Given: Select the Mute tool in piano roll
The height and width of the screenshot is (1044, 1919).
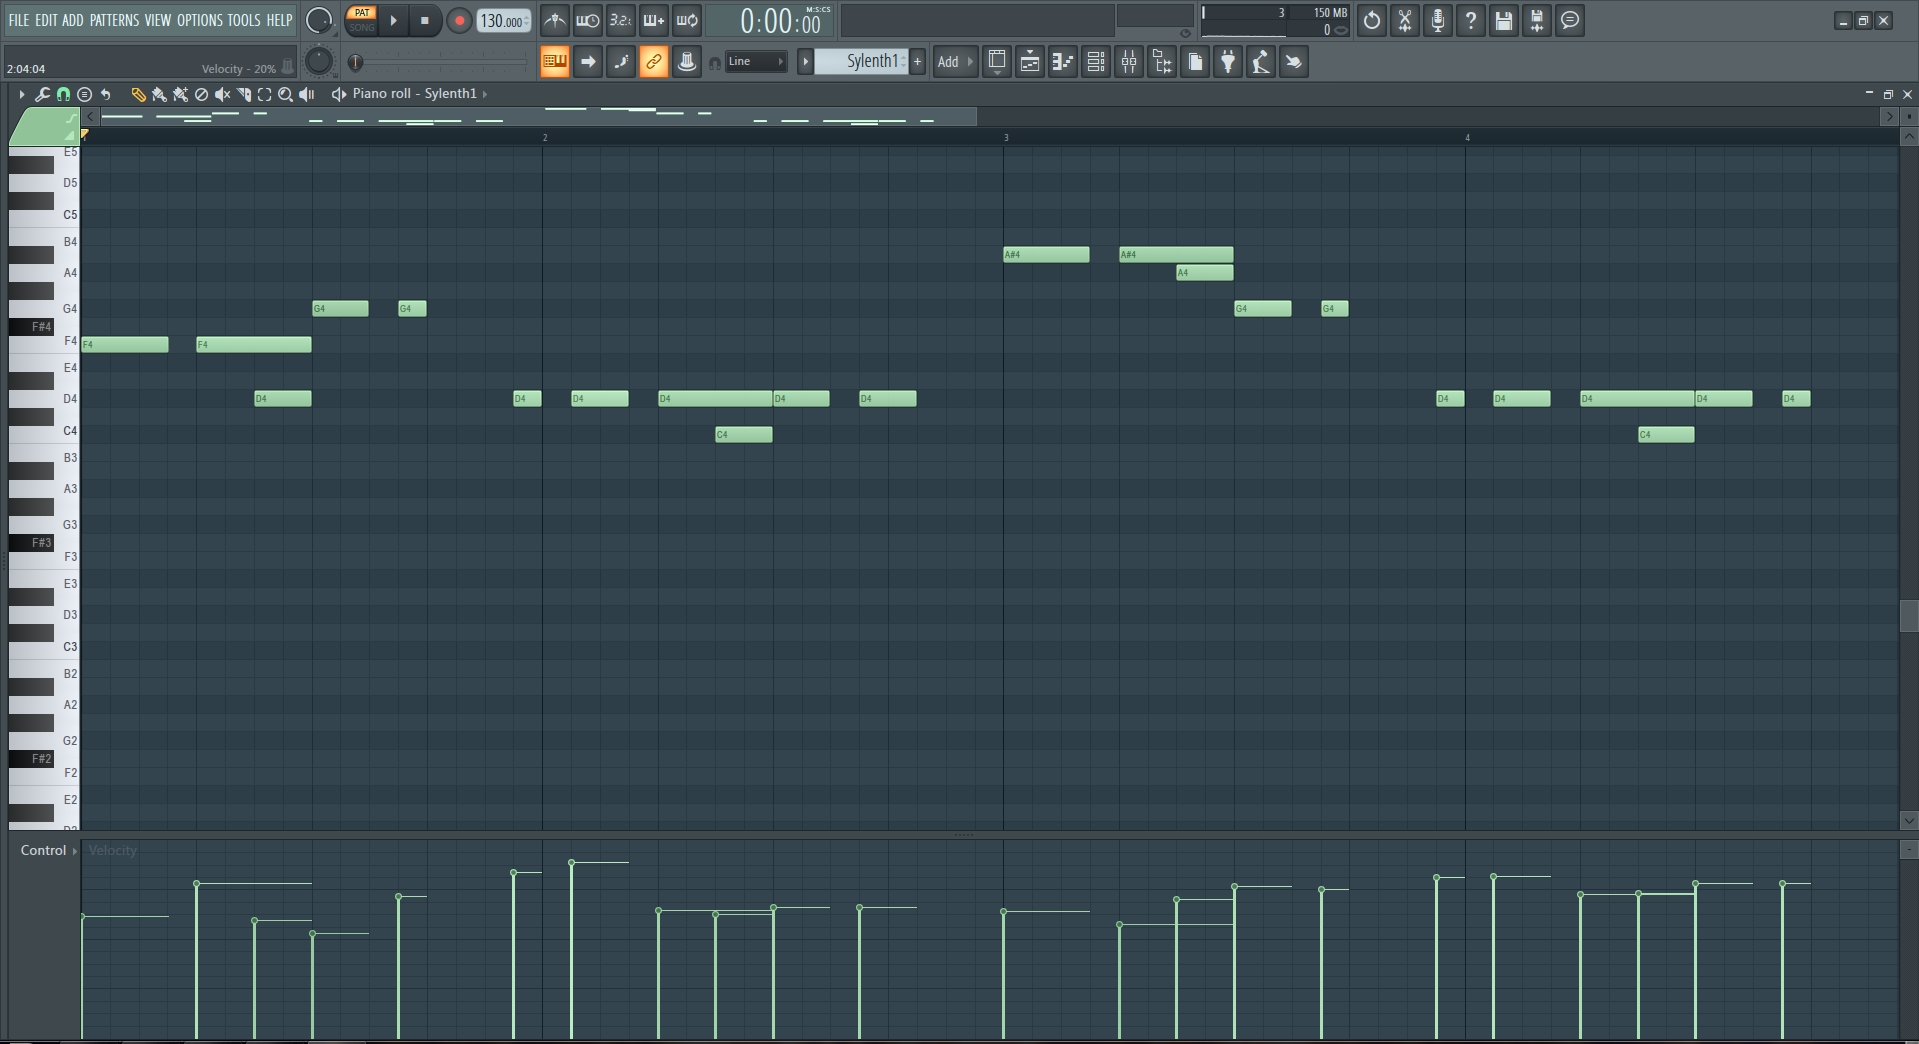Looking at the screenshot, I should point(222,94).
